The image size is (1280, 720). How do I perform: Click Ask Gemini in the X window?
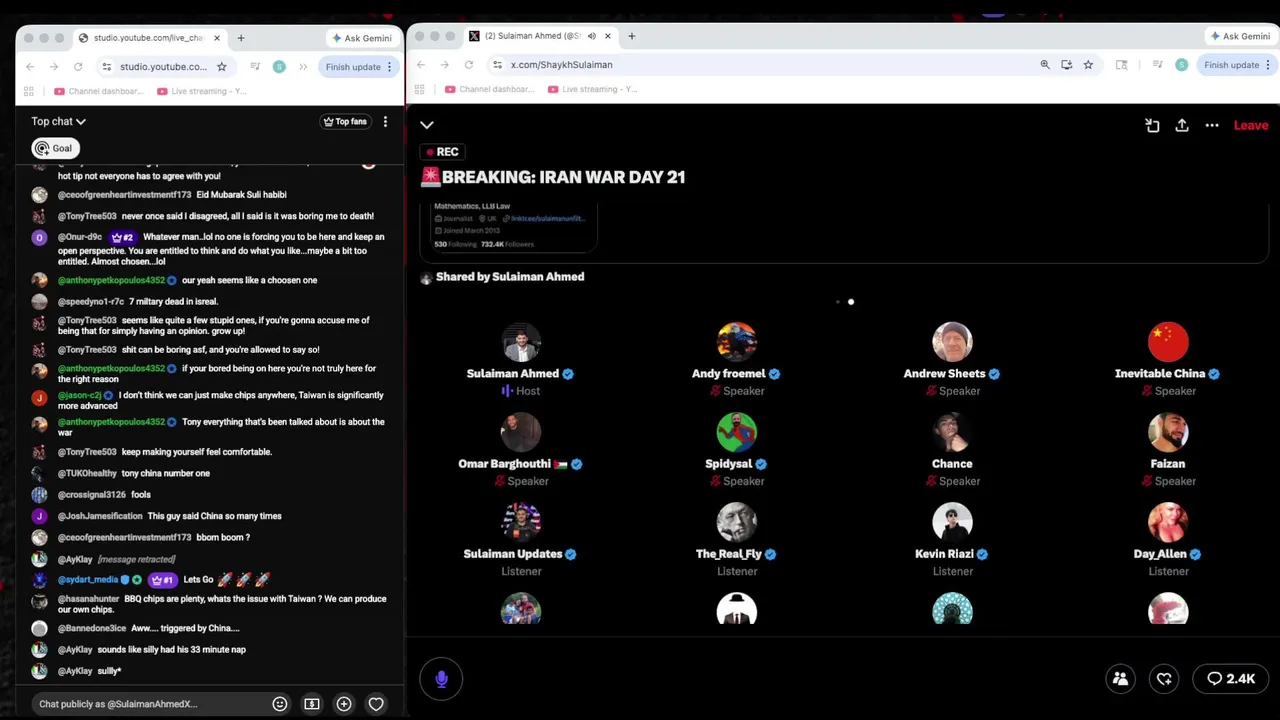coord(1240,36)
